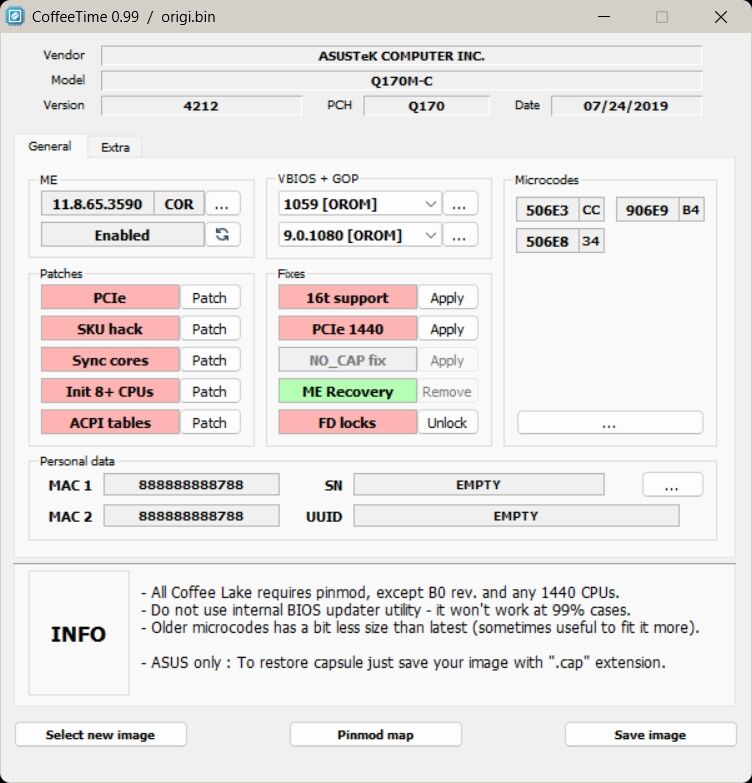This screenshot has width=752, height=783.
Task: Click the INFO box
Action: click(x=79, y=633)
